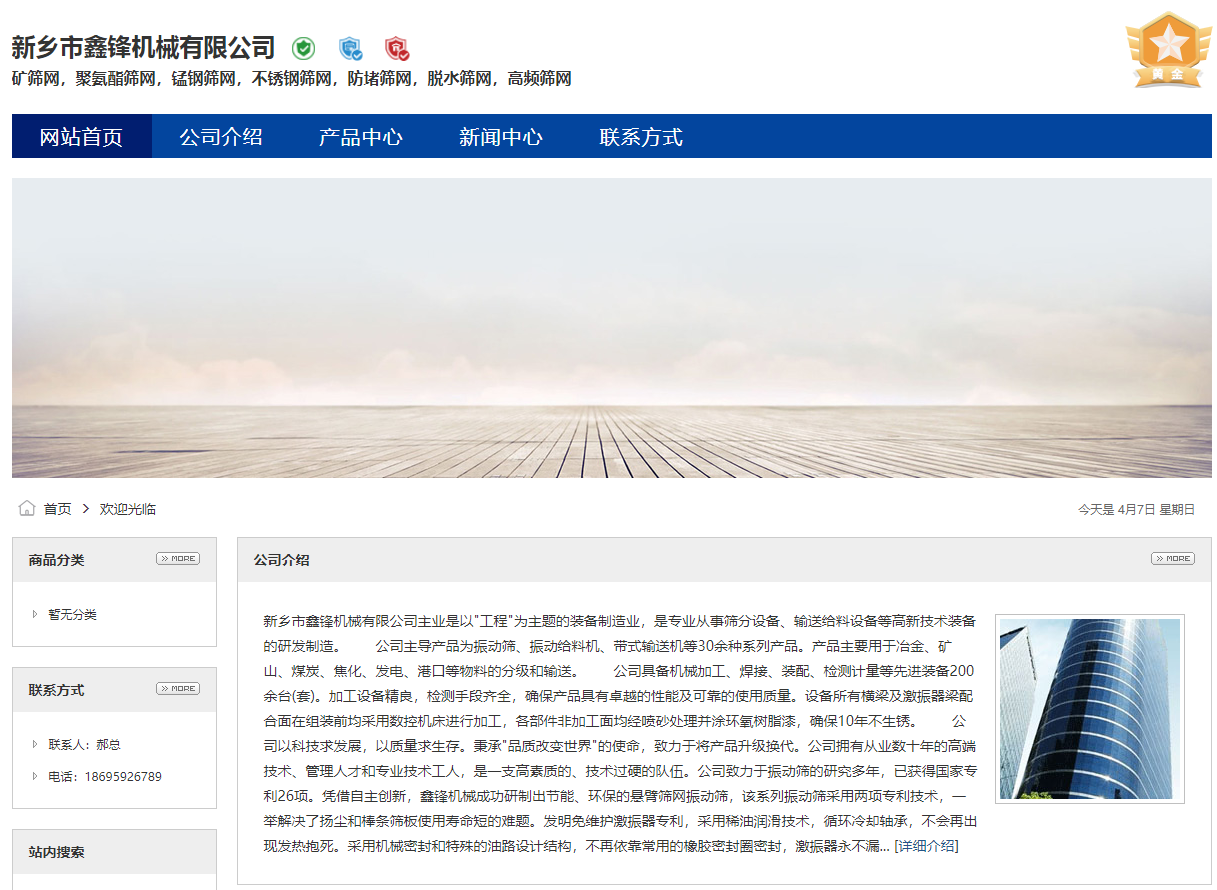Click the company building thumbnail image
Image resolution: width=1217 pixels, height=890 pixels.
click(1090, 709)
